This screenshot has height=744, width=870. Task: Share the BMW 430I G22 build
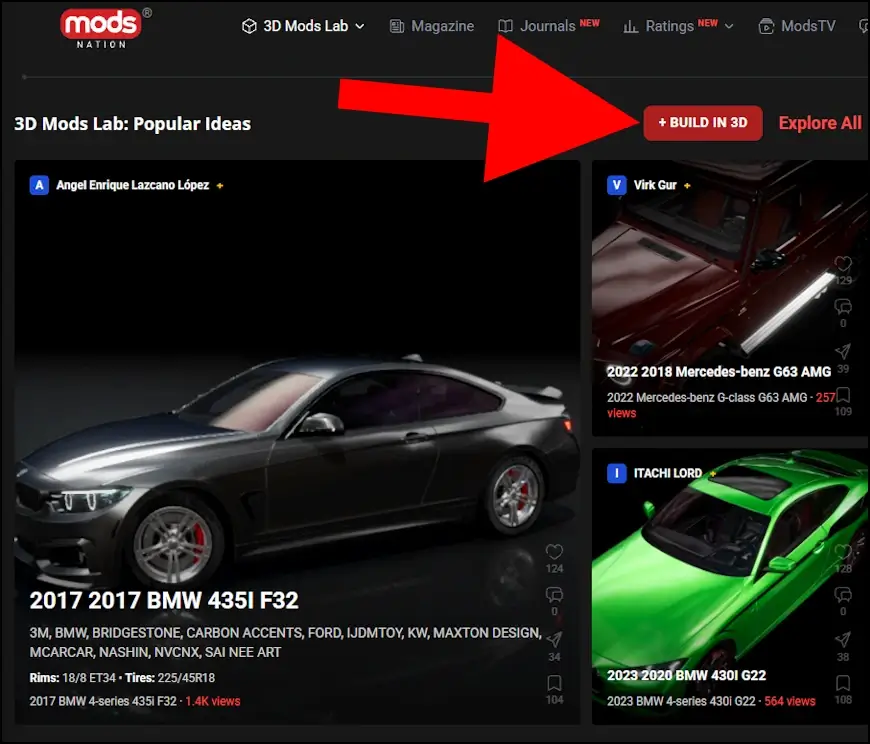[843, 639]
